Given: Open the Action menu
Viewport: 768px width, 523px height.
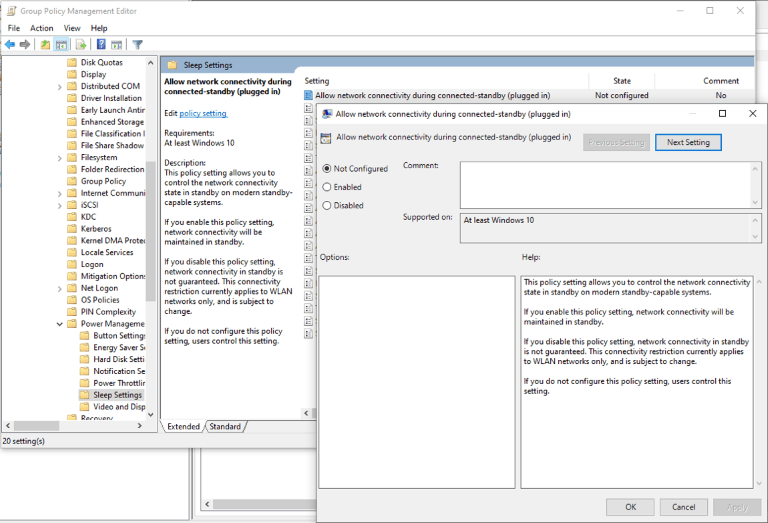Looking at the screenshot, I should [x=42, y=28].
